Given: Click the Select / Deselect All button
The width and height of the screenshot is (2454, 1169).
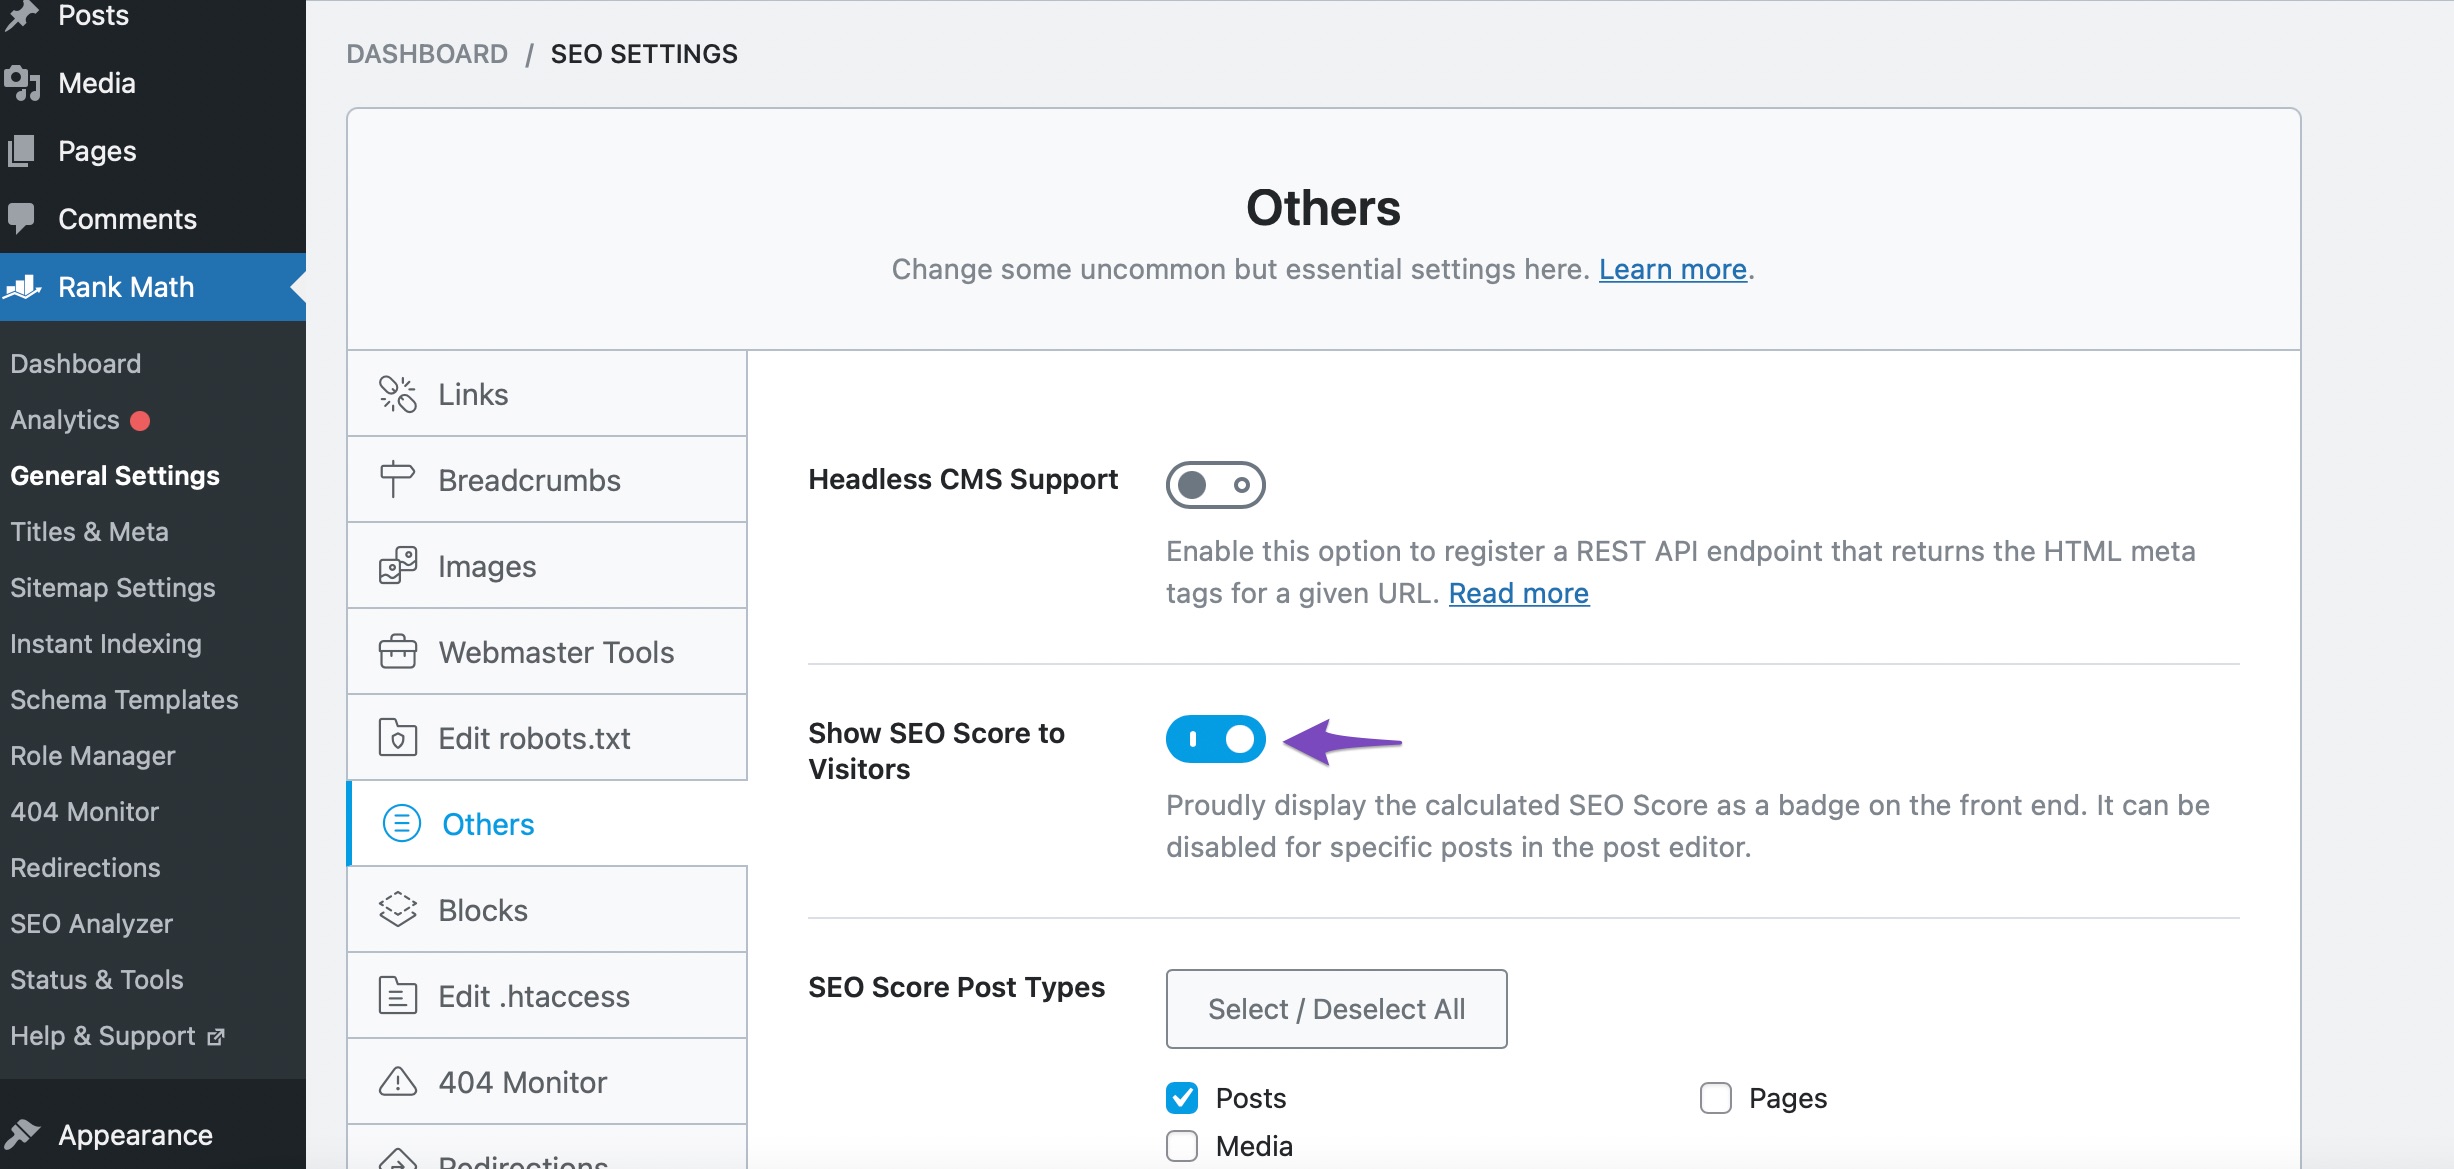Looking at the screenshot, I should tap(1336, 1009).
